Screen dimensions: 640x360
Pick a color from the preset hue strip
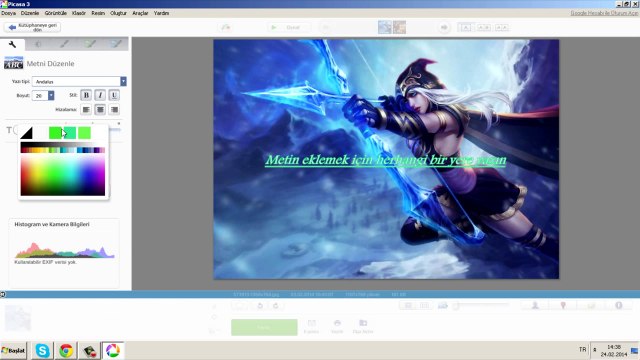pos(63,150)
